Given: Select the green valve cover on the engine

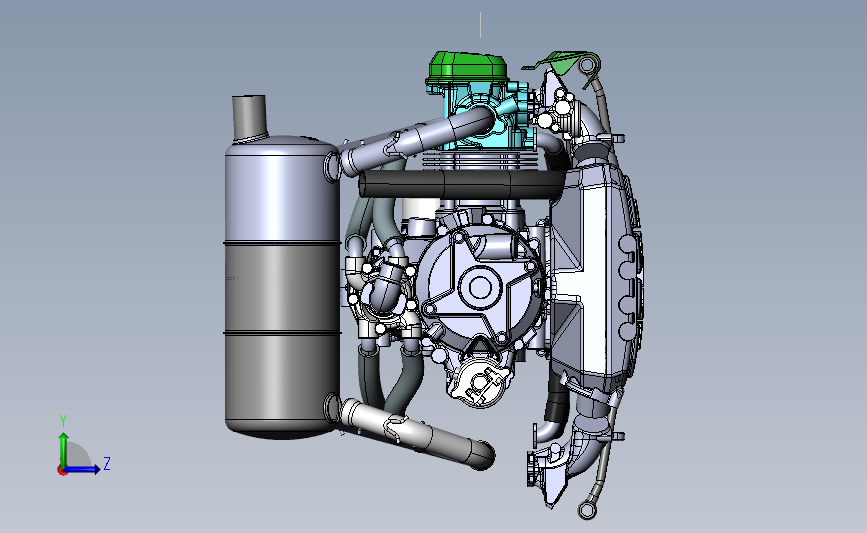Looking at the screenshot, I should [x=466, y=68].
